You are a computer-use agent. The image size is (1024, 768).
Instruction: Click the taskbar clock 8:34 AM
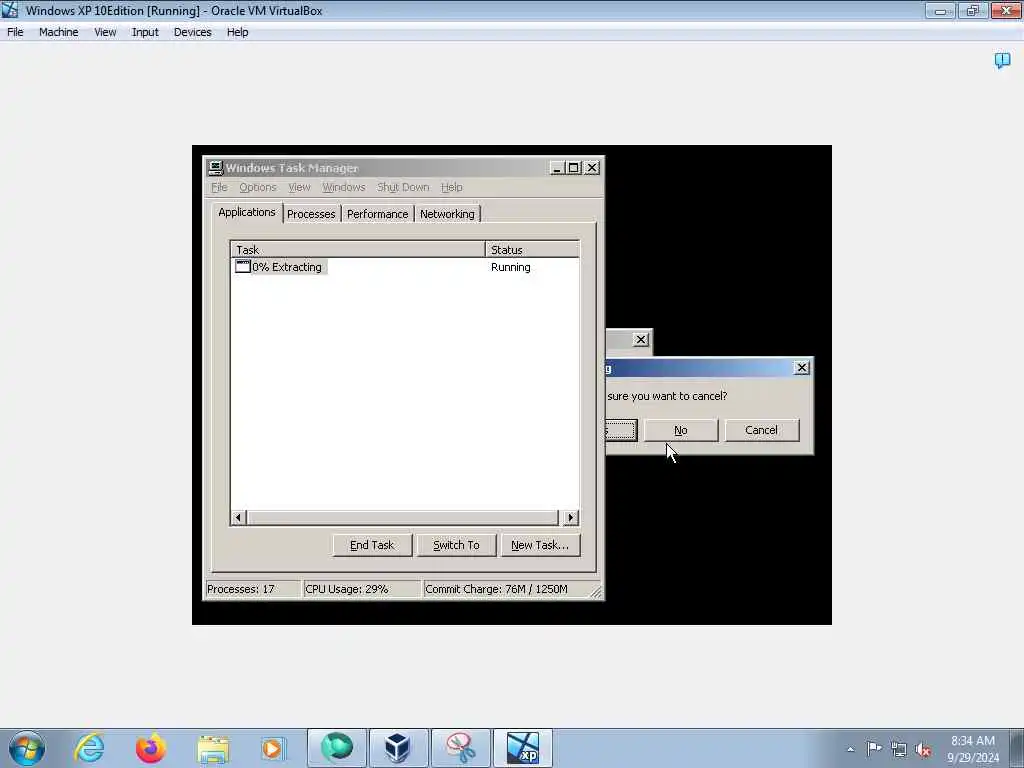973,741
